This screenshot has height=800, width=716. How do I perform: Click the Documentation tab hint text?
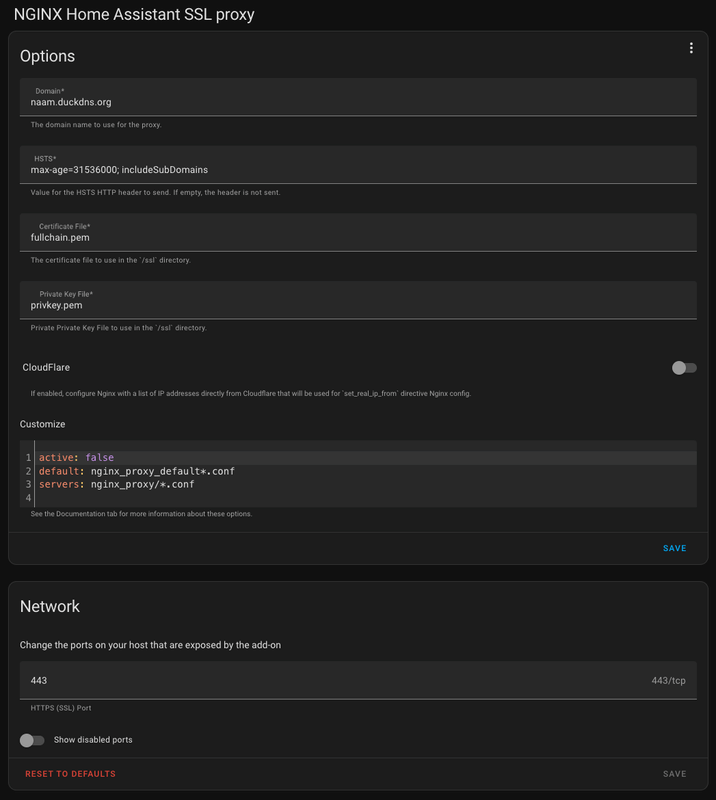(x=141, y=514)
